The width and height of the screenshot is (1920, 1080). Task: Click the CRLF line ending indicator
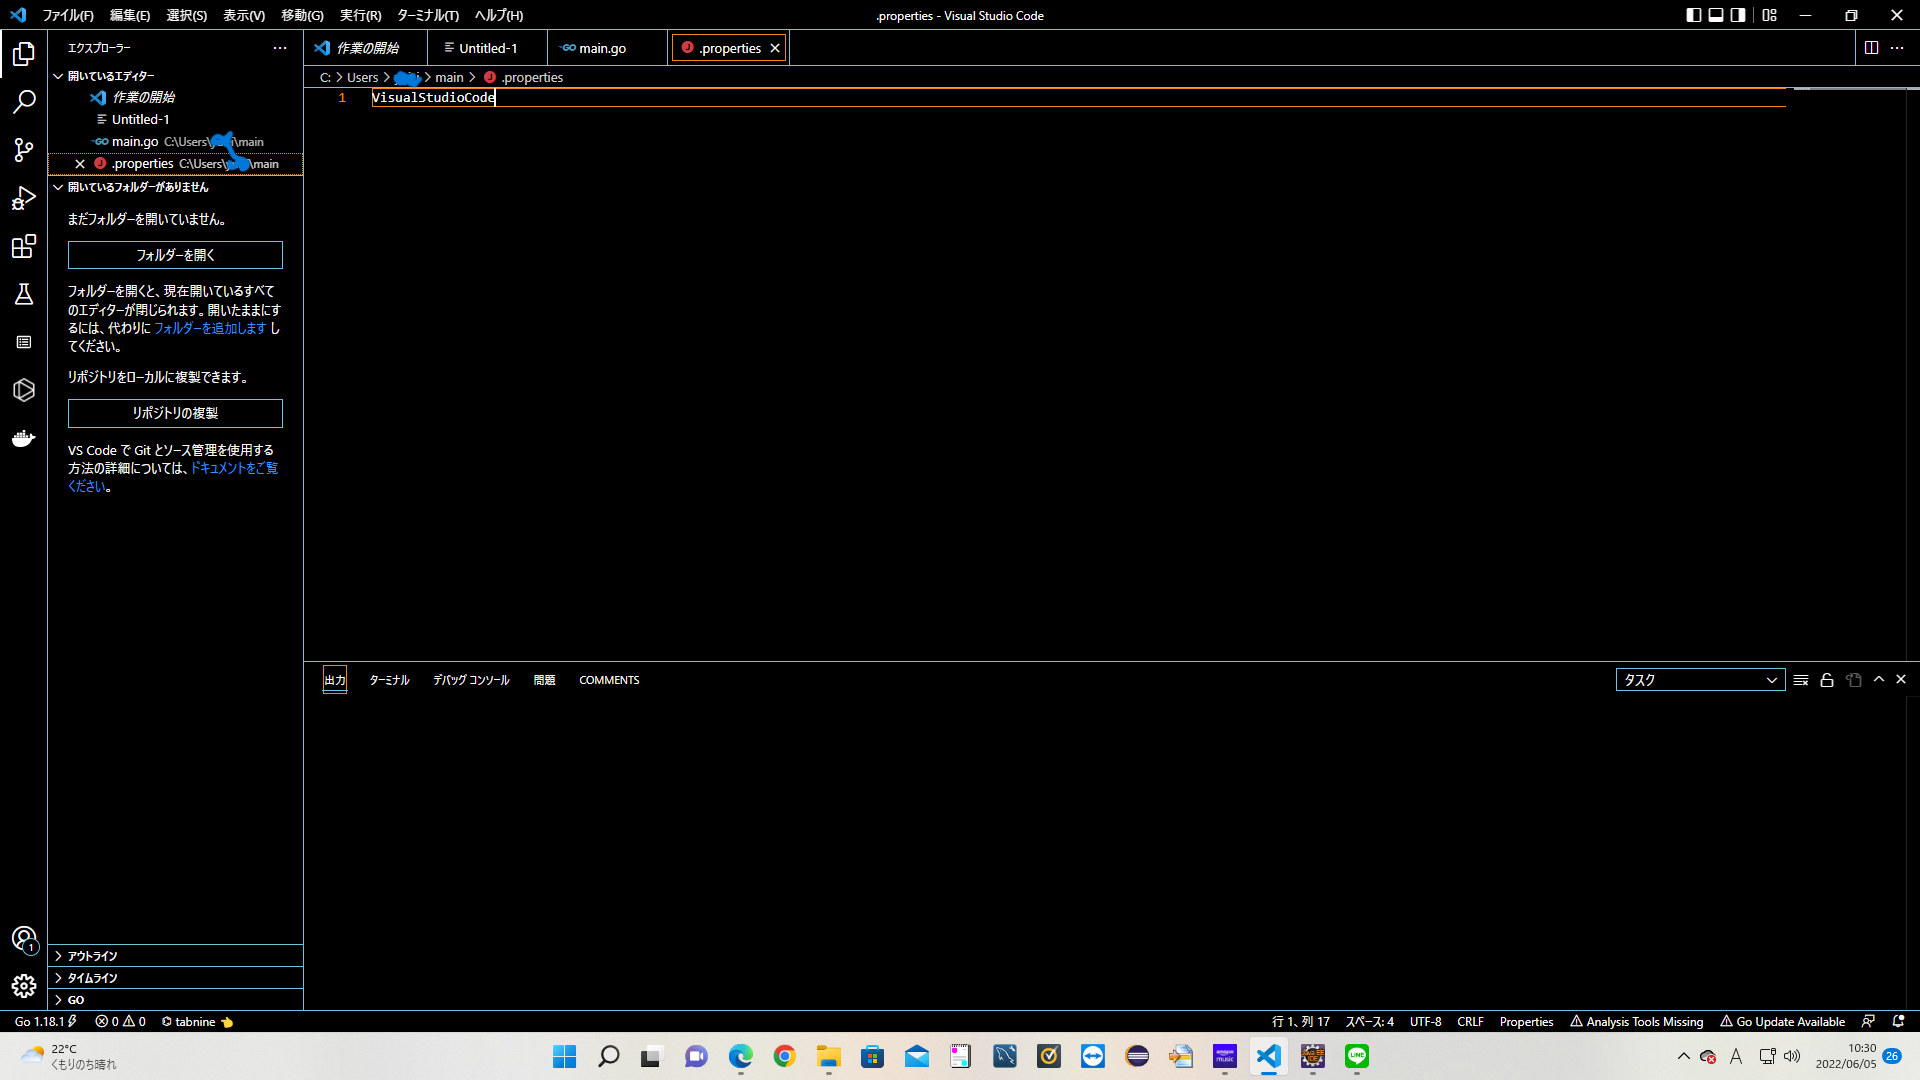click(x=1470, y=1022)
